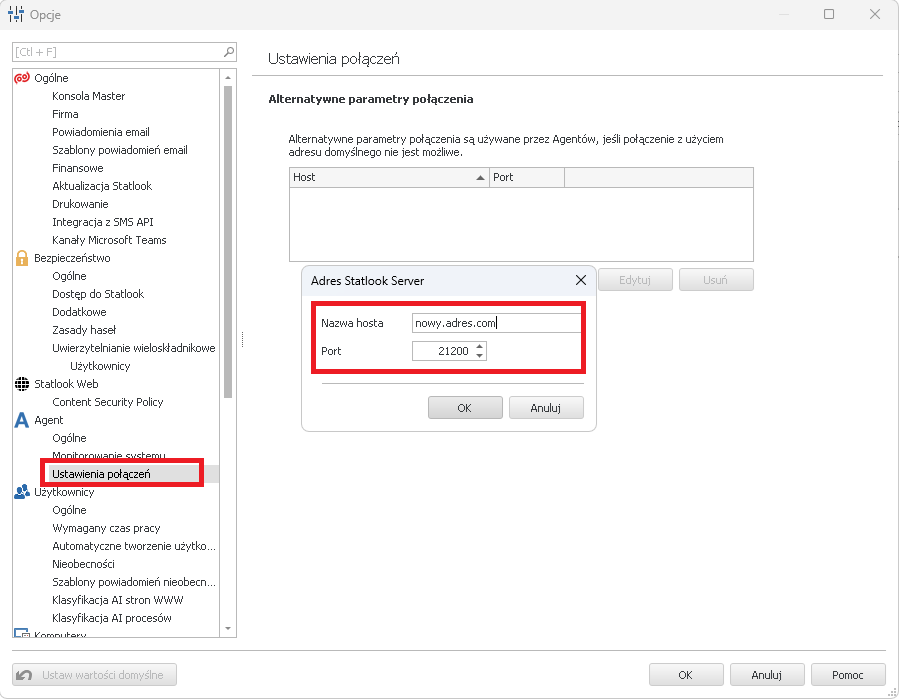Sort table by Host column header

pyautogui.click(x=389, y=177)
